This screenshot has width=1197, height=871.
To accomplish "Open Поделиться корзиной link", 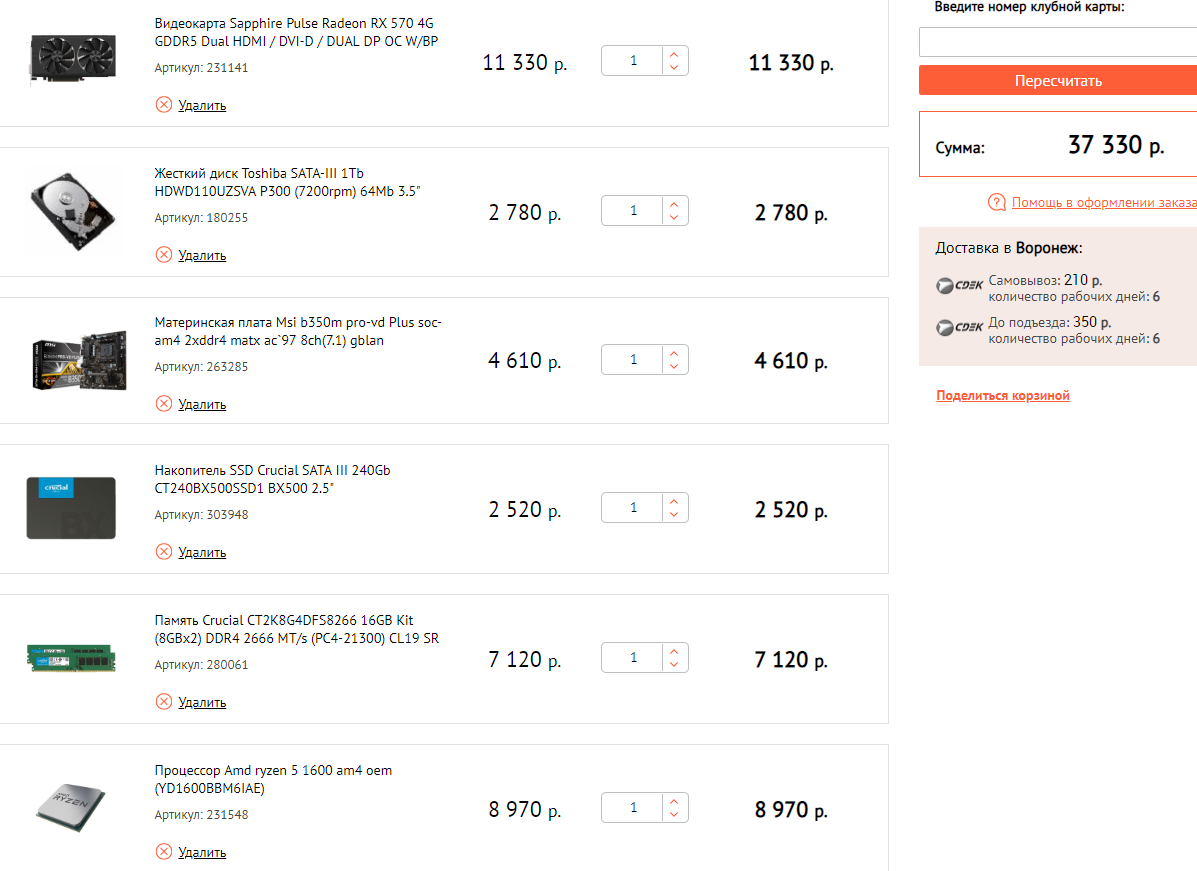I will point(1003,396).
